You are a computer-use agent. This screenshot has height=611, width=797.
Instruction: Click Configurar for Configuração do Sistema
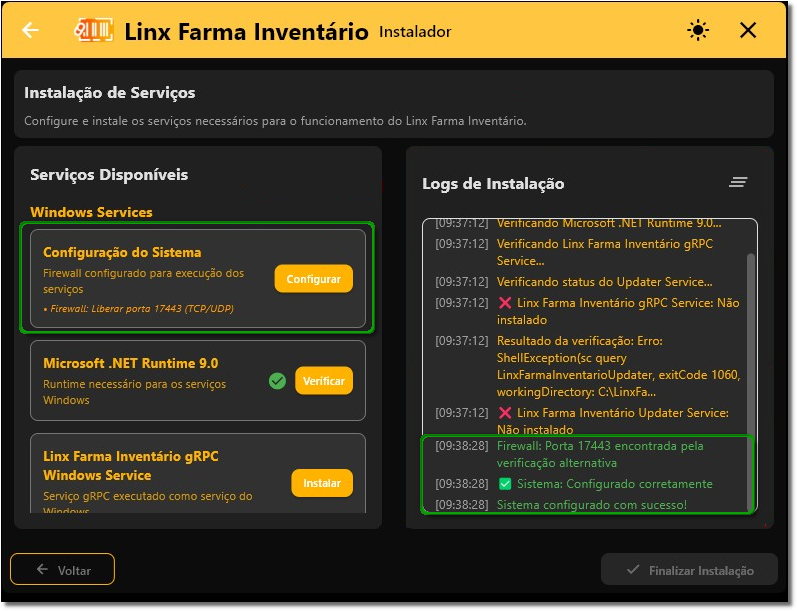click(x=314, y=279)
